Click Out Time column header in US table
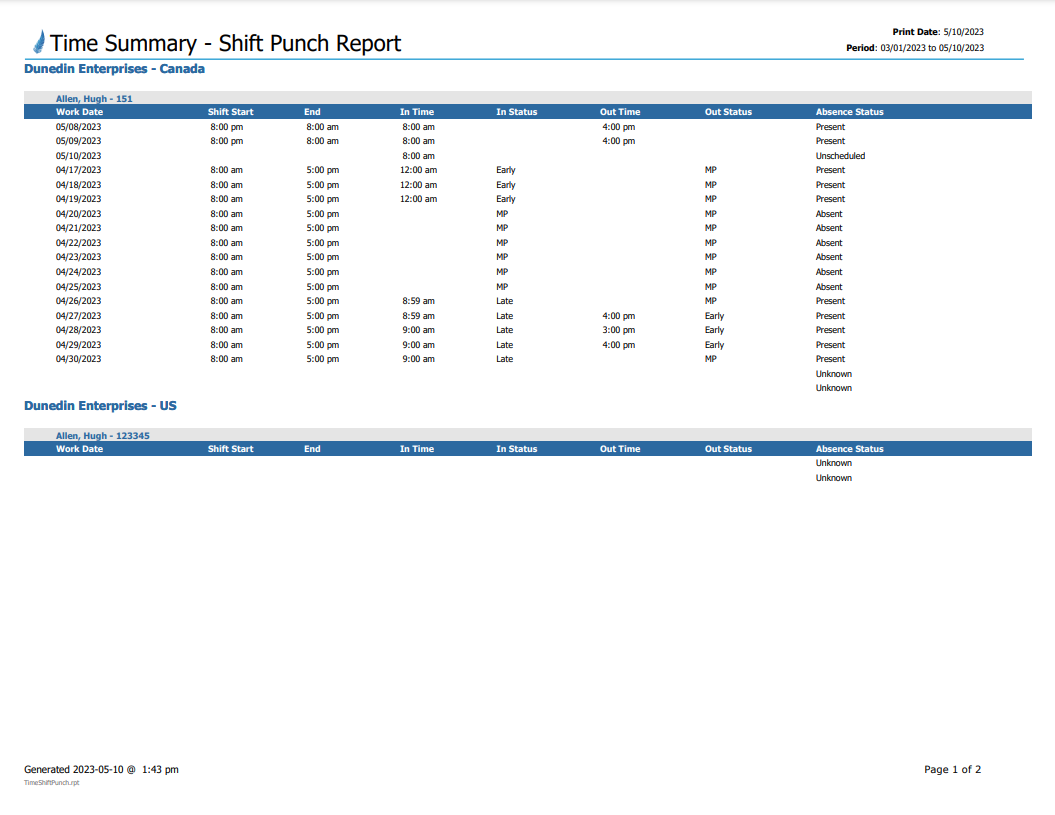The width and height of the screenshot is (1055, 815). point(620,449)
